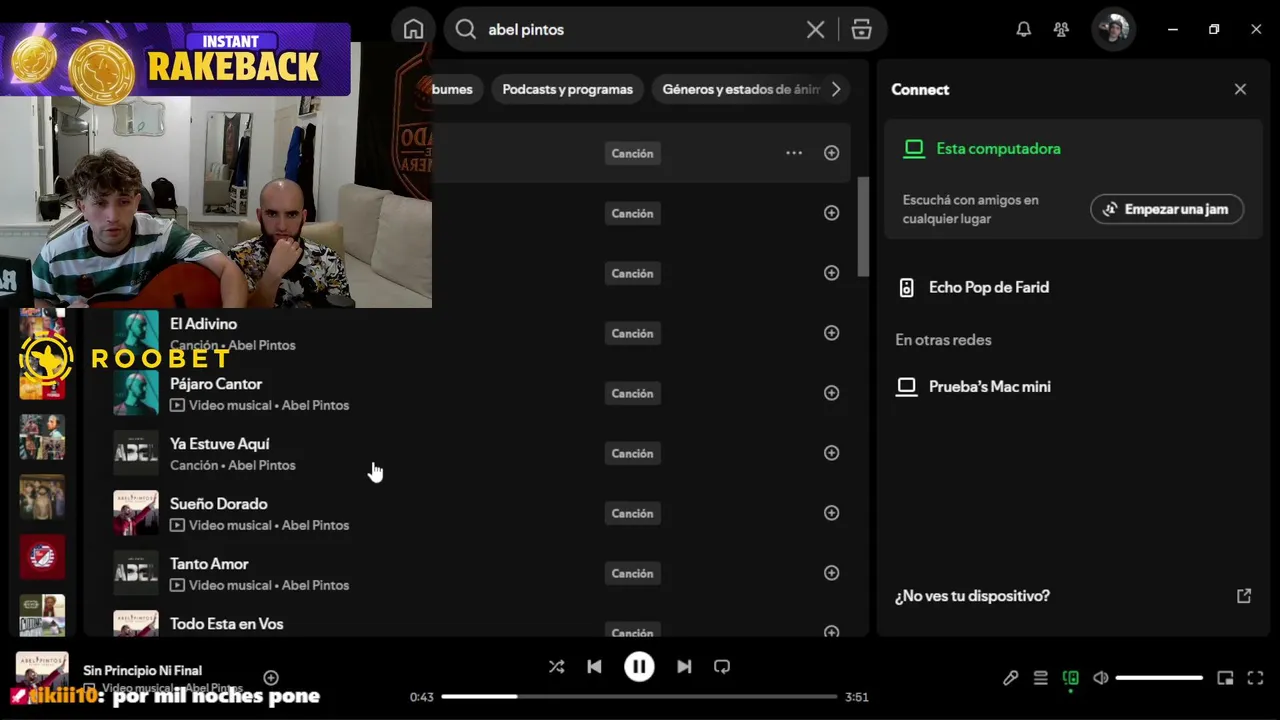This screenshot has width=1280, height=720.
Task: Click the Sueño Dorado cover thumbnail
Action: (135, 513)
